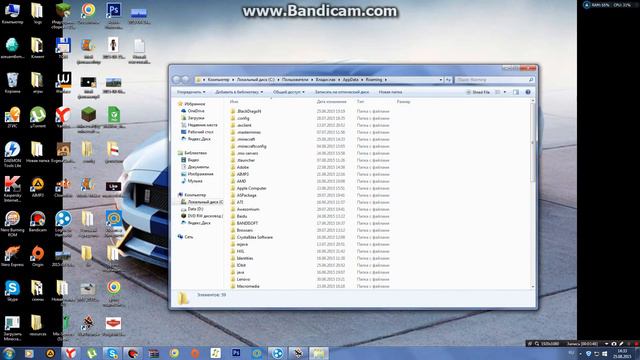Open the Корзина recycle bin icon
The image size is (640, 360).
[12, 82]
